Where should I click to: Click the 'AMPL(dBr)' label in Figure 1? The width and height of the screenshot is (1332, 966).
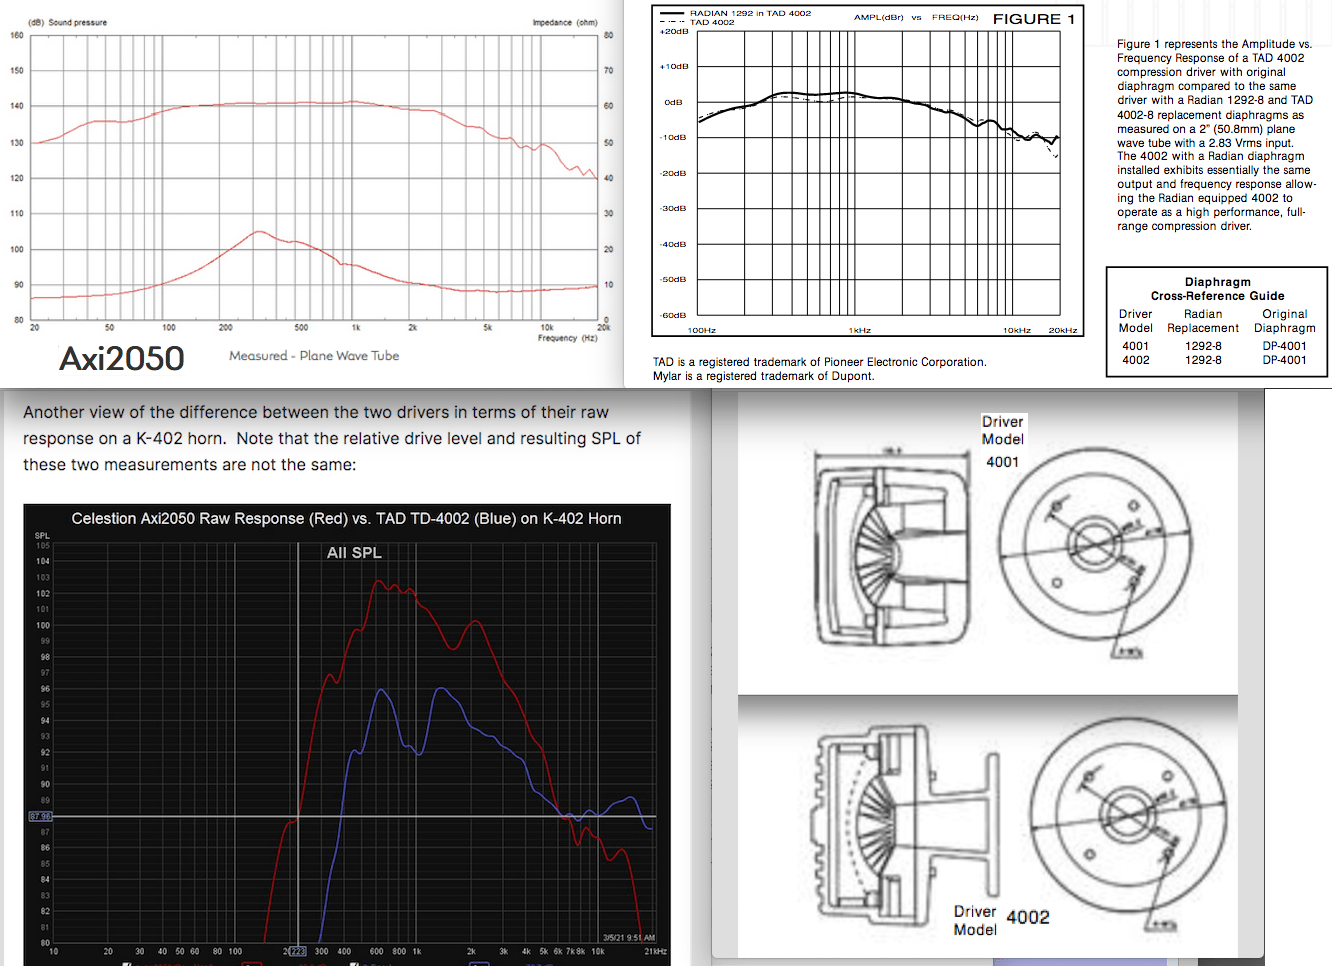[x=879, y=17]
